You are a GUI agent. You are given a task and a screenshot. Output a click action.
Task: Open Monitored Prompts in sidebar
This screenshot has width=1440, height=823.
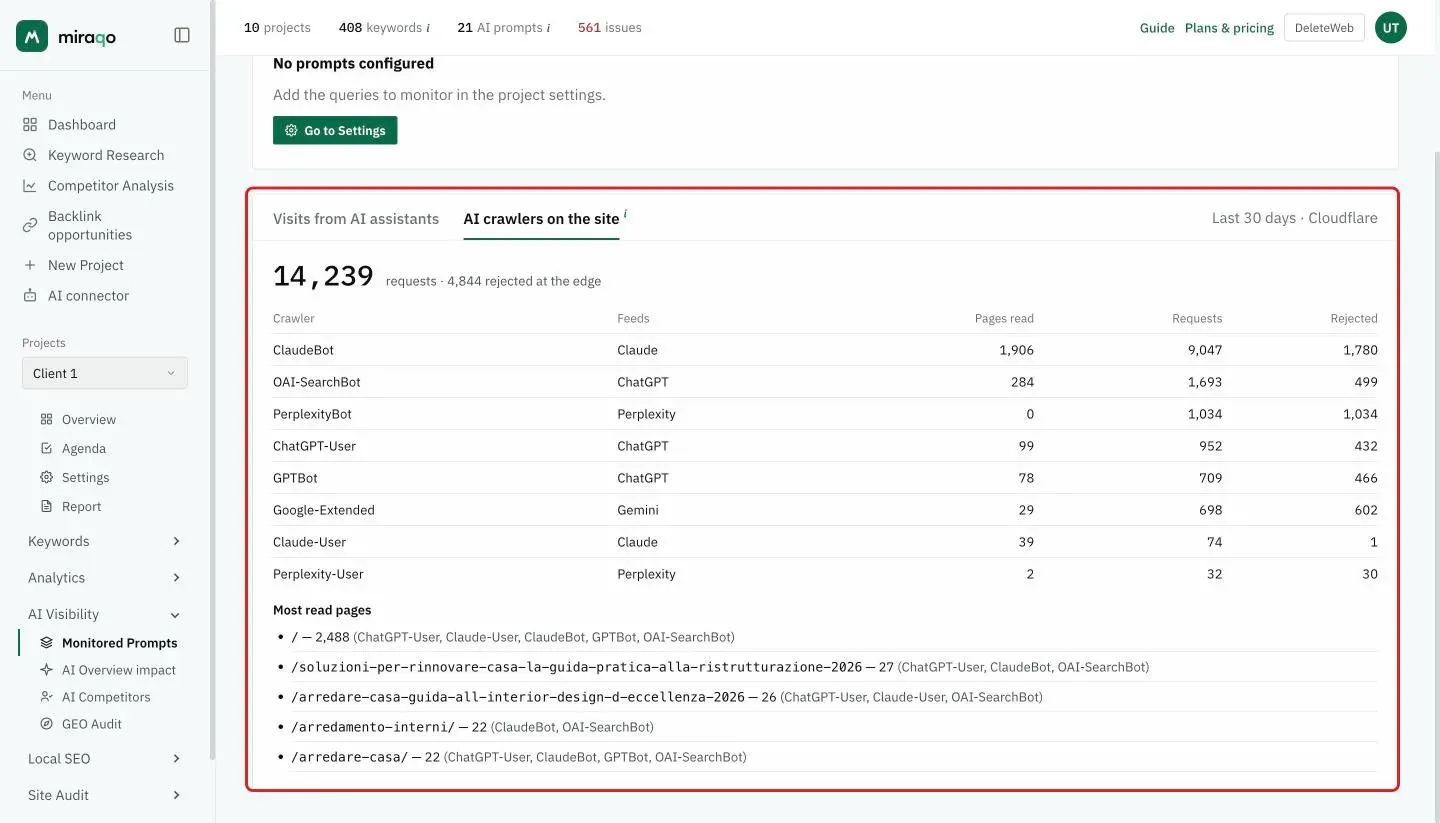[x=119, y=643]
